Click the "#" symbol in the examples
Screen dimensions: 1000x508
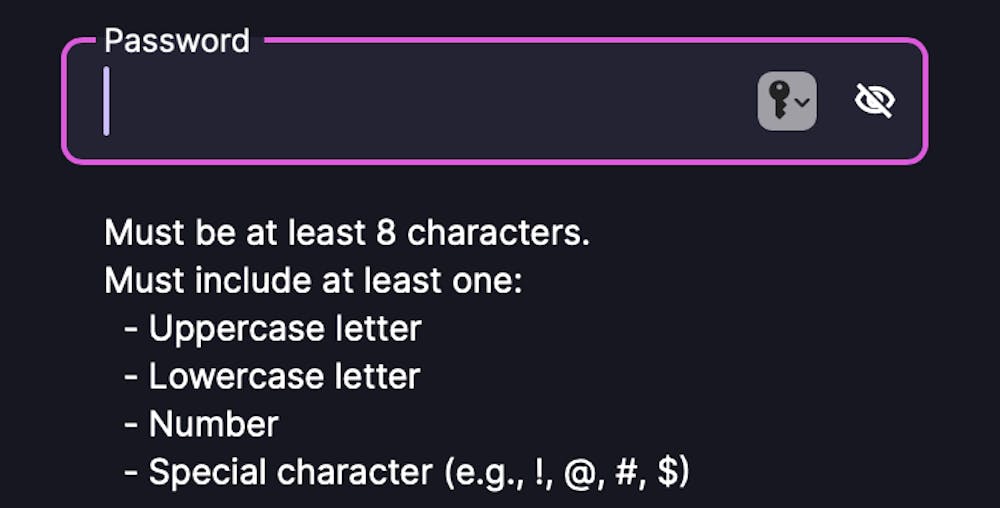click(624, 473)
